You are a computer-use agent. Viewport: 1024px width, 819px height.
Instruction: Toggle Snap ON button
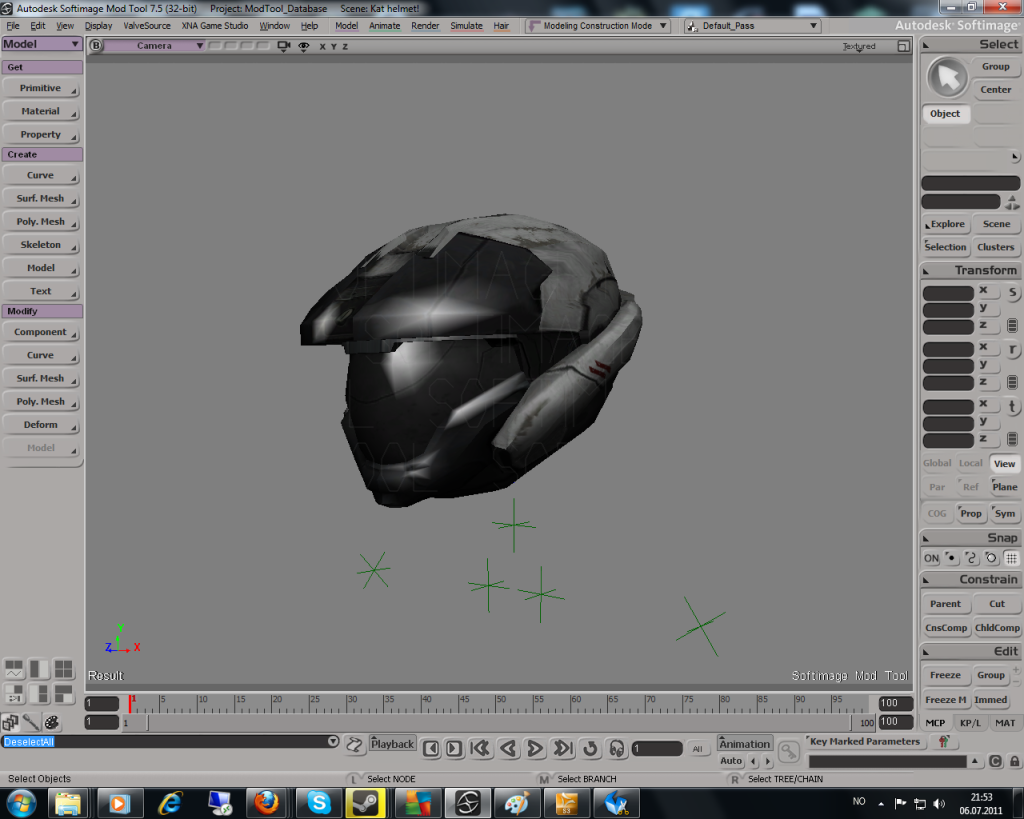931,558
